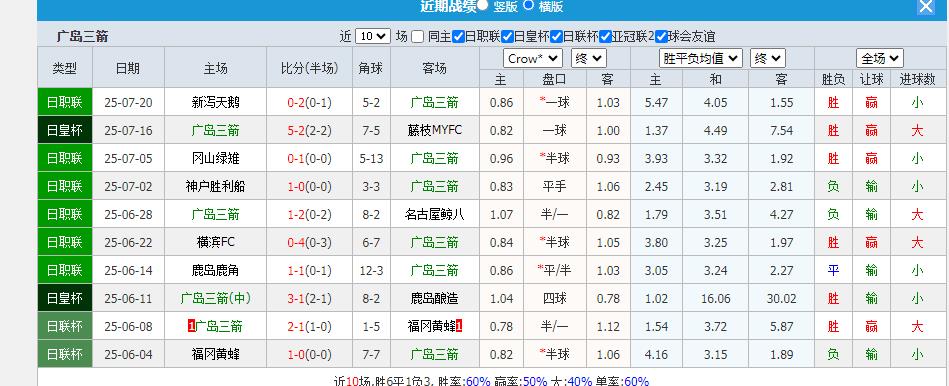Image resolution: width=949 pixels, height=386 pixels.
Task: Click the 广岛三箭(中) home team cell
Action: tap(215, 298)
